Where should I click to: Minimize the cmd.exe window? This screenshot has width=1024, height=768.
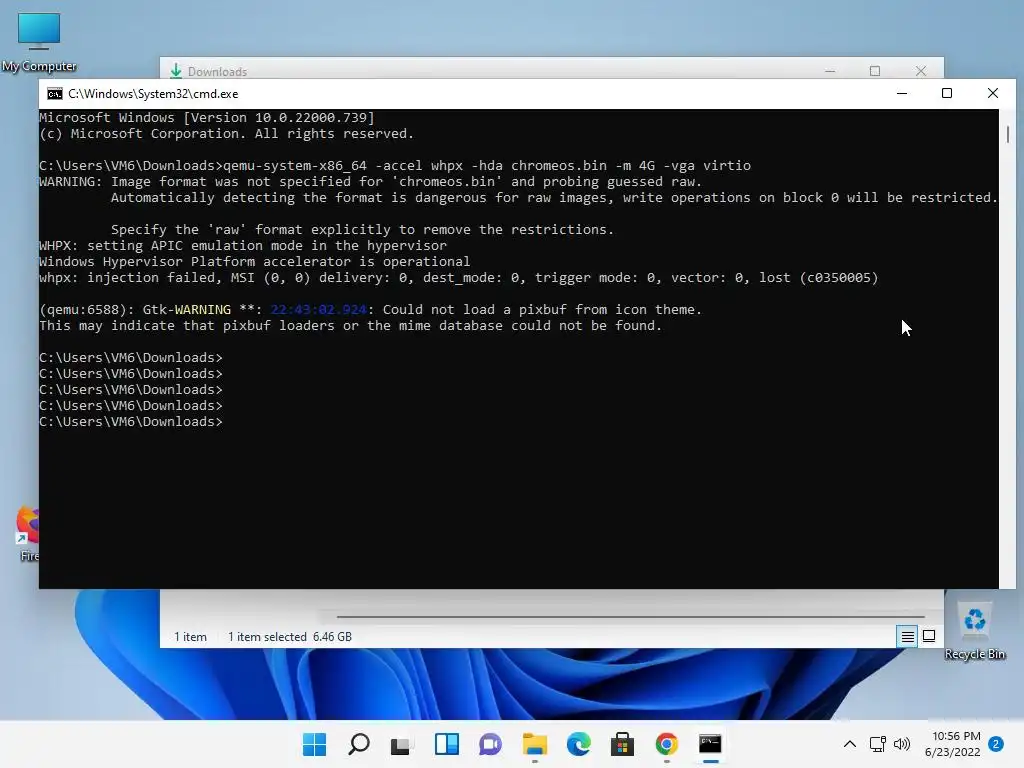pyautogui.click(x=902, y=93)
